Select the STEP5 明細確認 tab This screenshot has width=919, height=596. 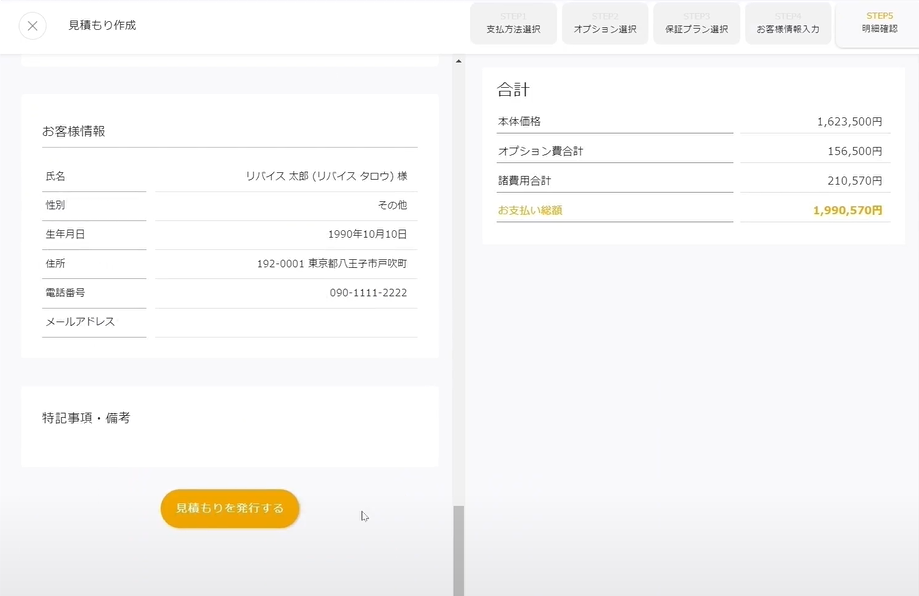point(879,23)
